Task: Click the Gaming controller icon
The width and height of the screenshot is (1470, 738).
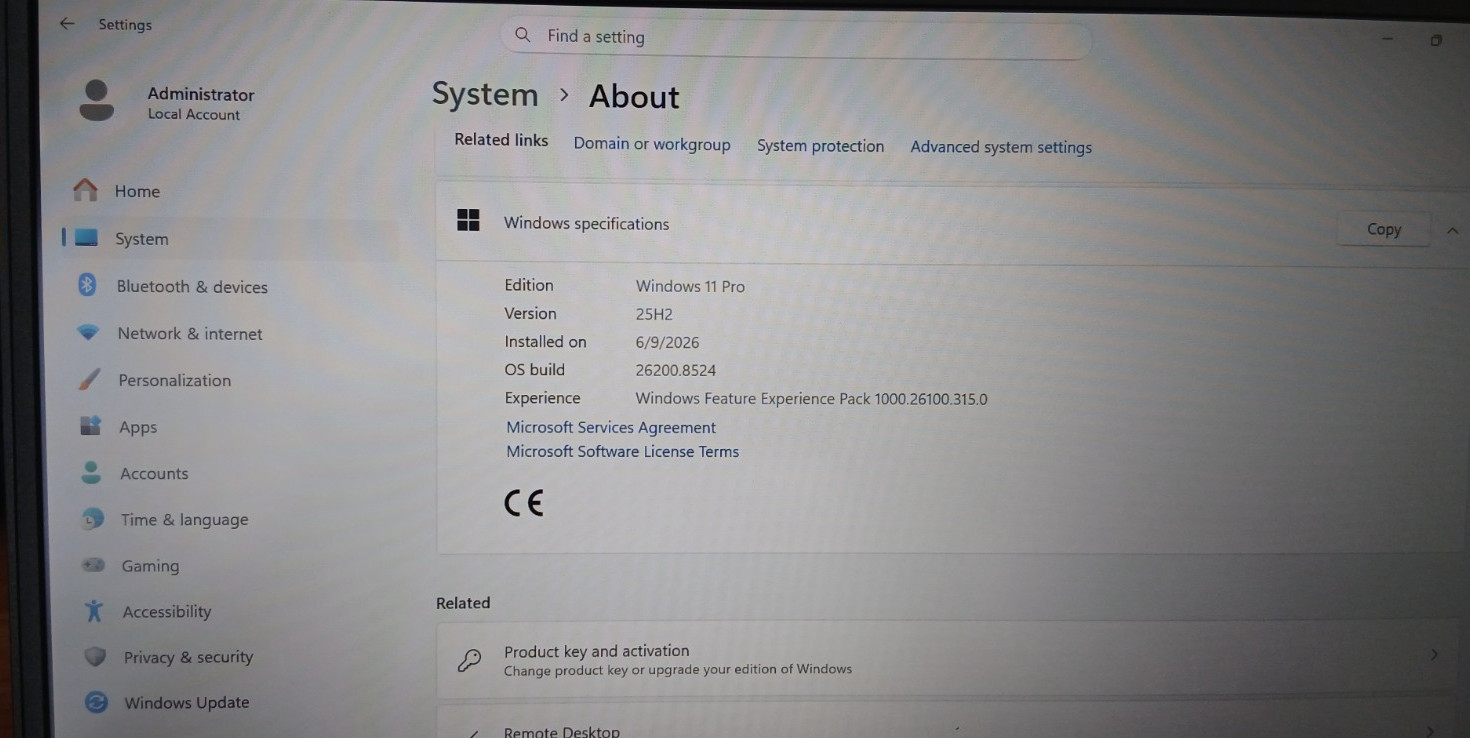Action: (93, 565)
